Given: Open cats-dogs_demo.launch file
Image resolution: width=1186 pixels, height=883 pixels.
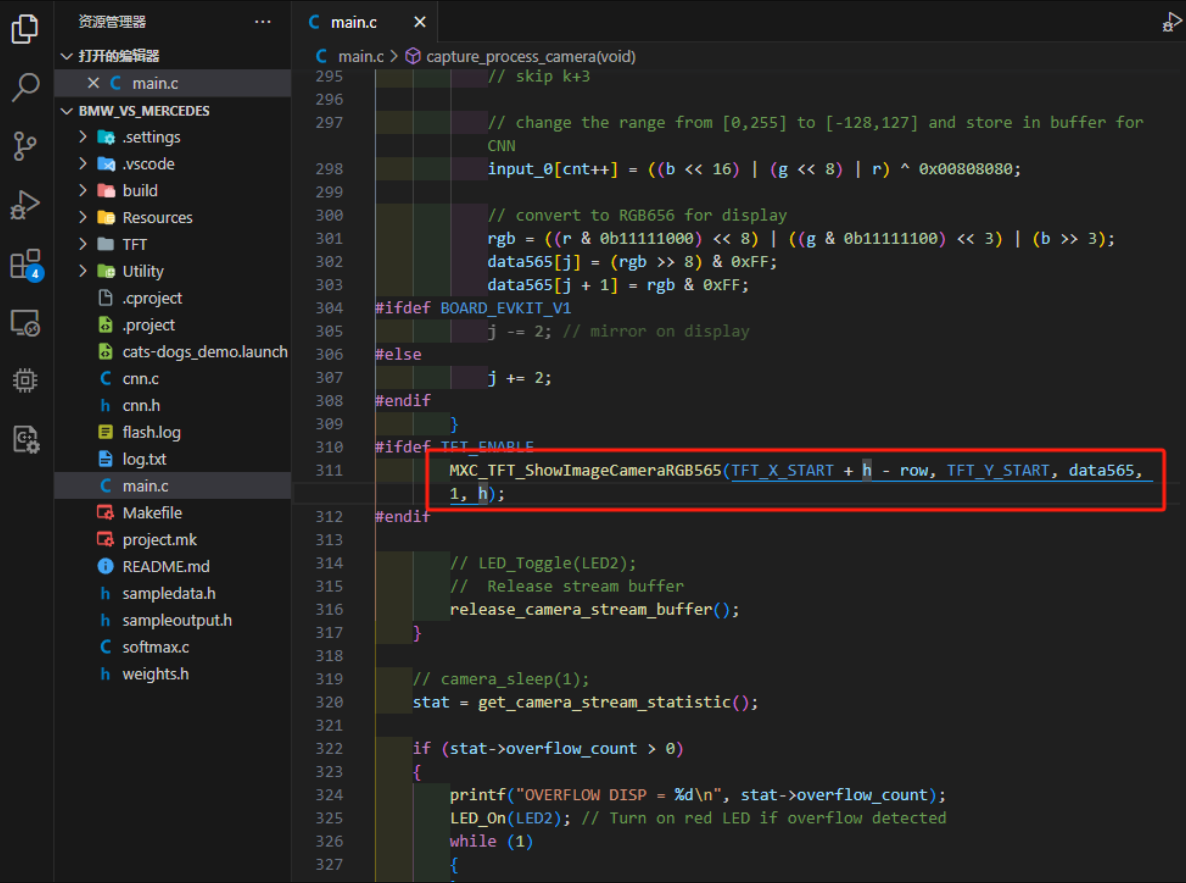Looking at the screenshot, I should (205, 352).
